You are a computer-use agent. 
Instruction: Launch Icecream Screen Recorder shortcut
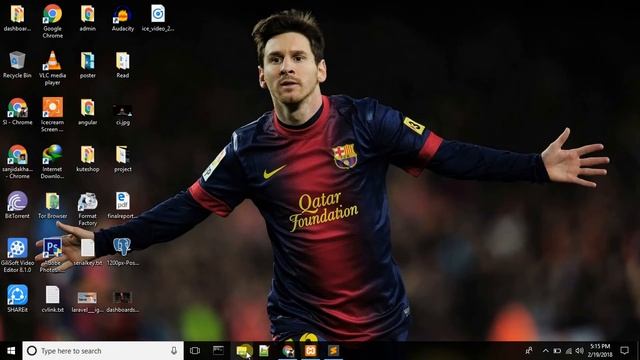53,115
